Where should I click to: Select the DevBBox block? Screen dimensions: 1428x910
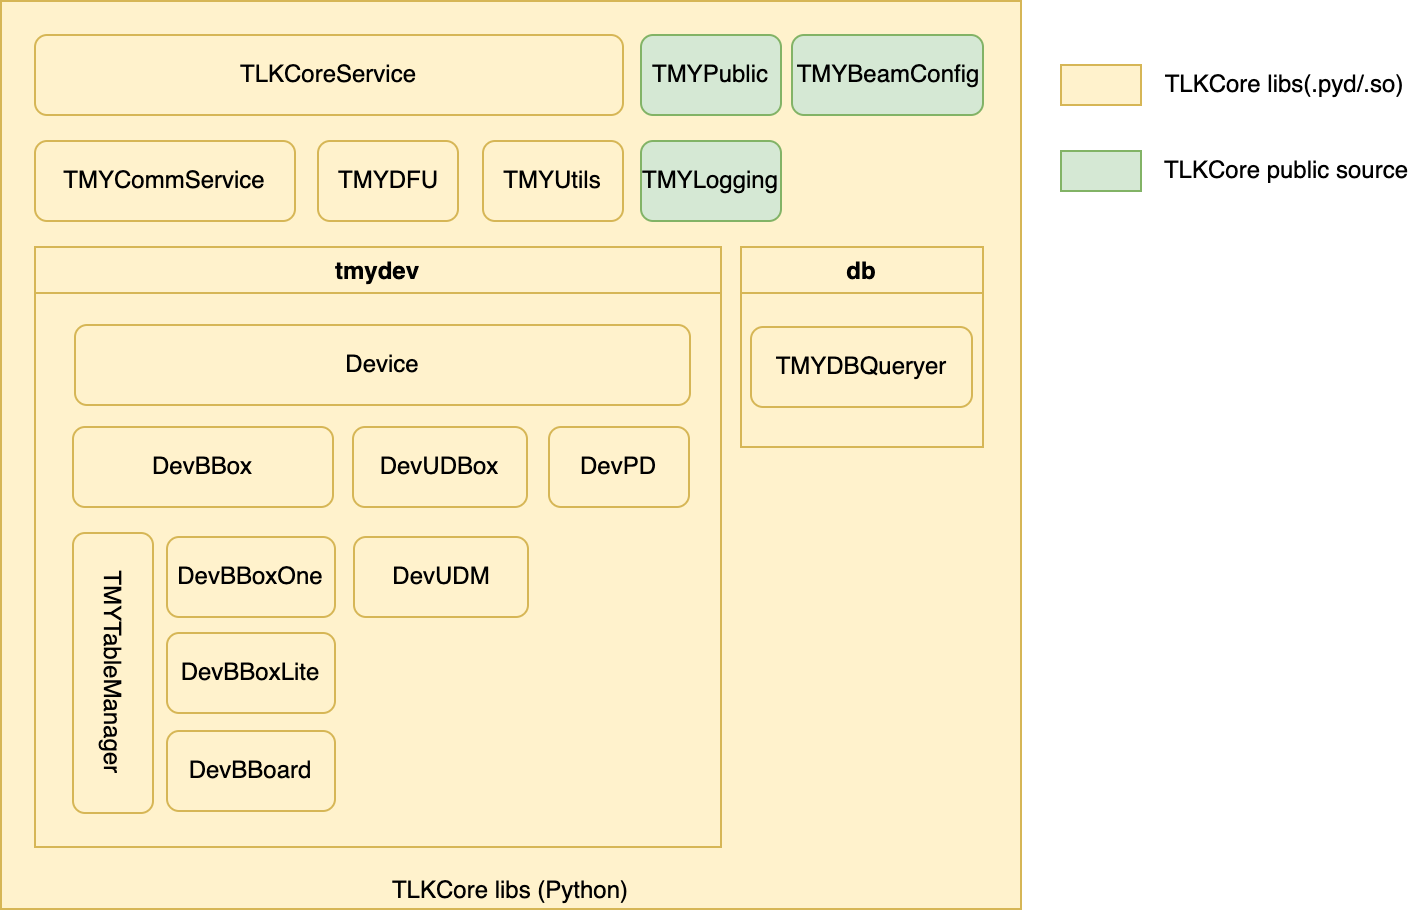[x=203, y=467]
